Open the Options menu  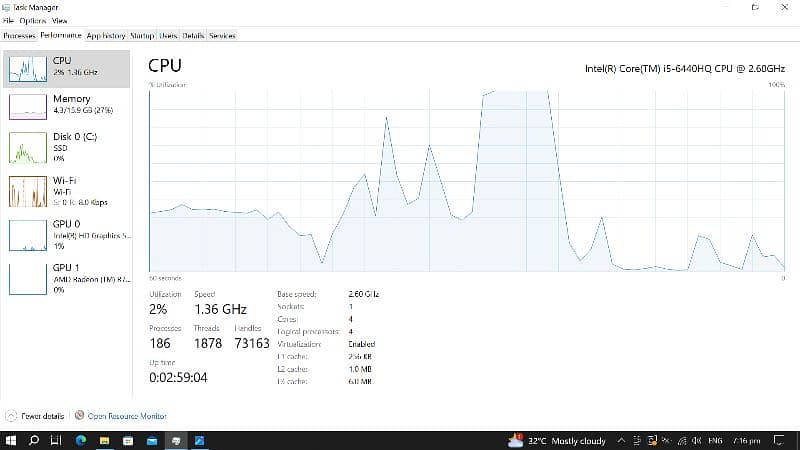32,20
